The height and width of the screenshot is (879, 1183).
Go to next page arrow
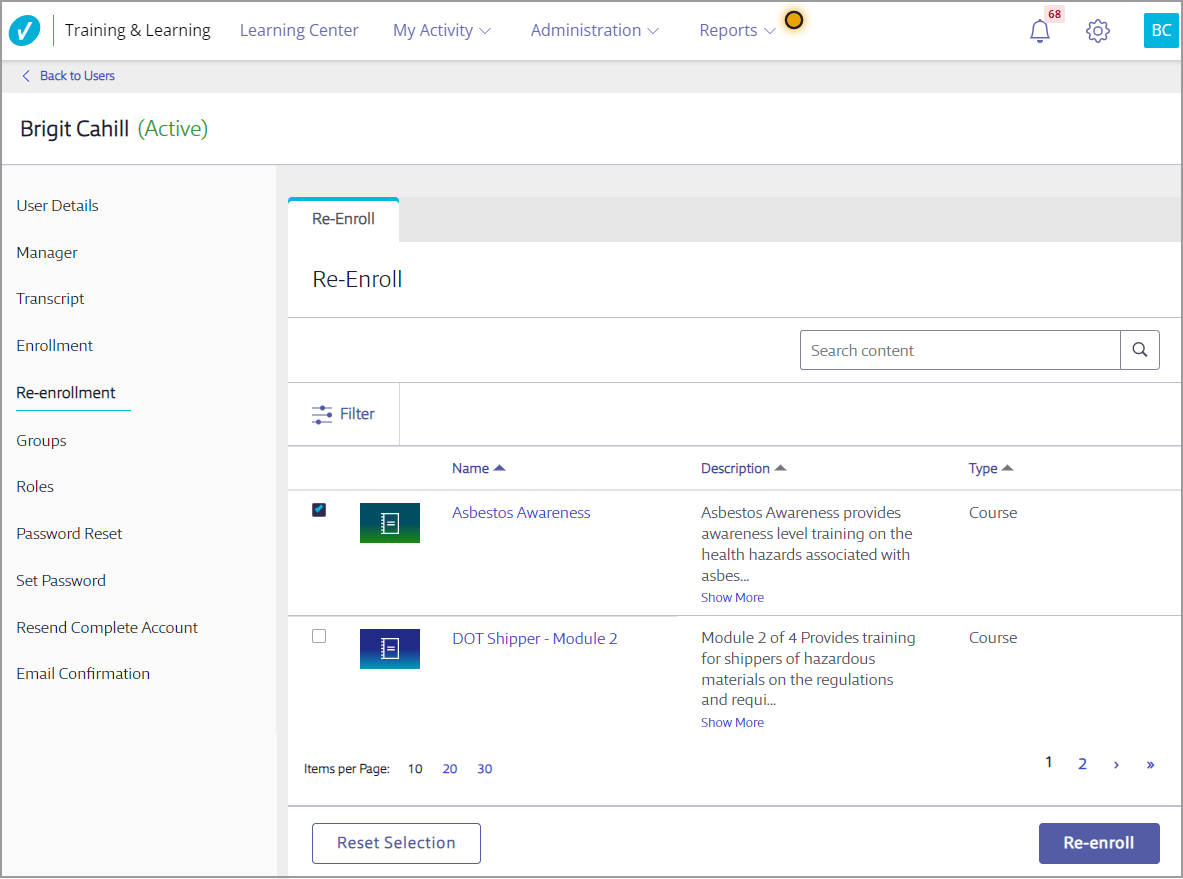1116,764
